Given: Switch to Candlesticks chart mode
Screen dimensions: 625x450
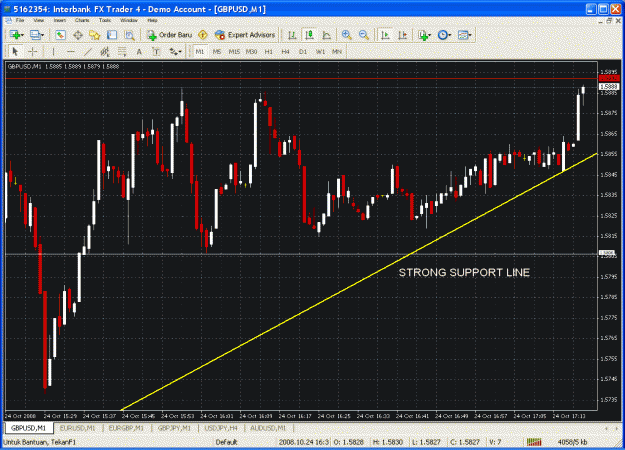Looking at the screenshot, I should [309, 35].
